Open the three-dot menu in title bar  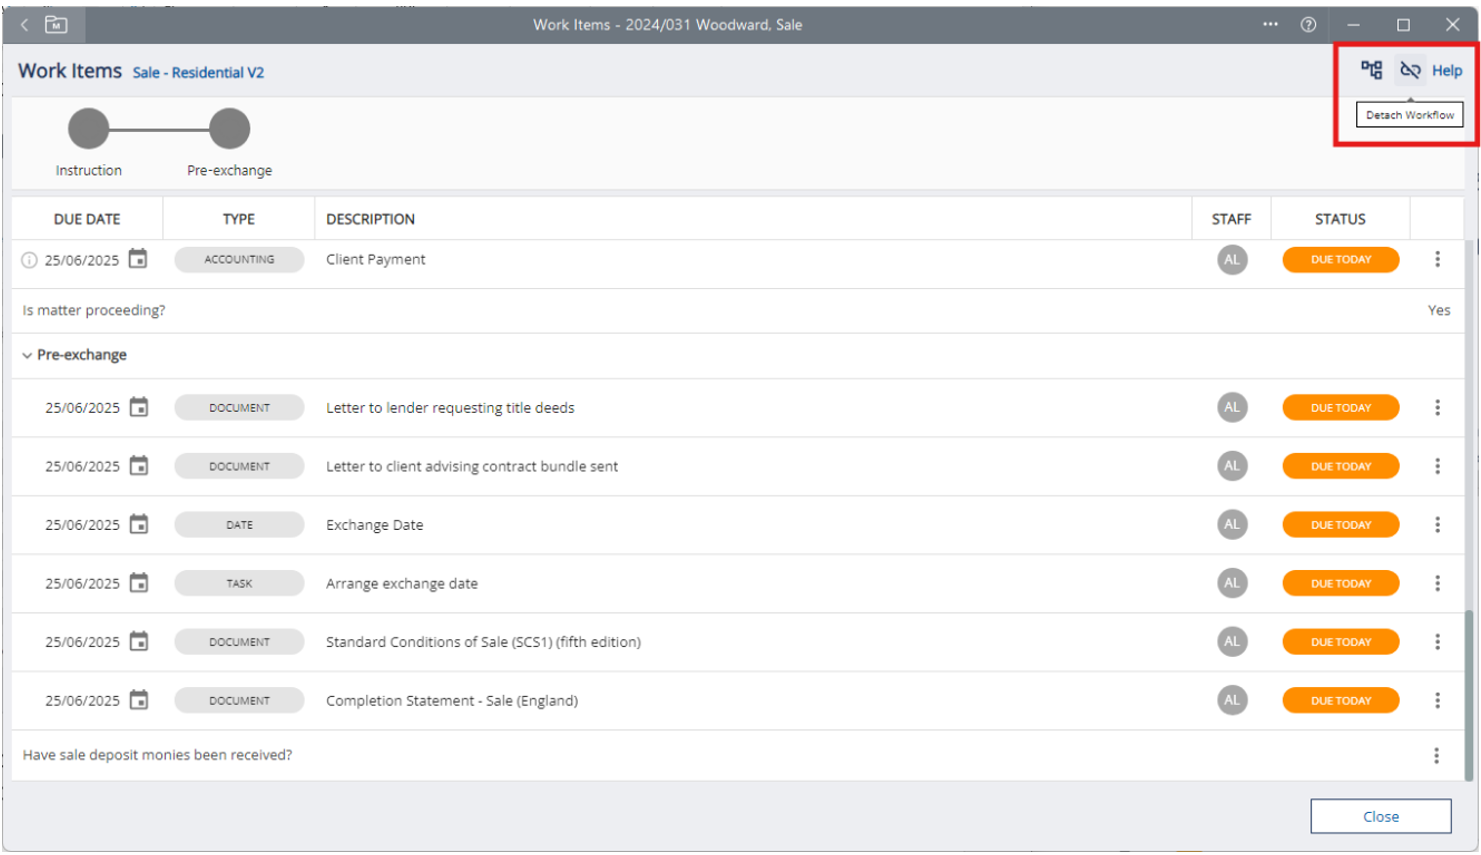click(1270, 24)
